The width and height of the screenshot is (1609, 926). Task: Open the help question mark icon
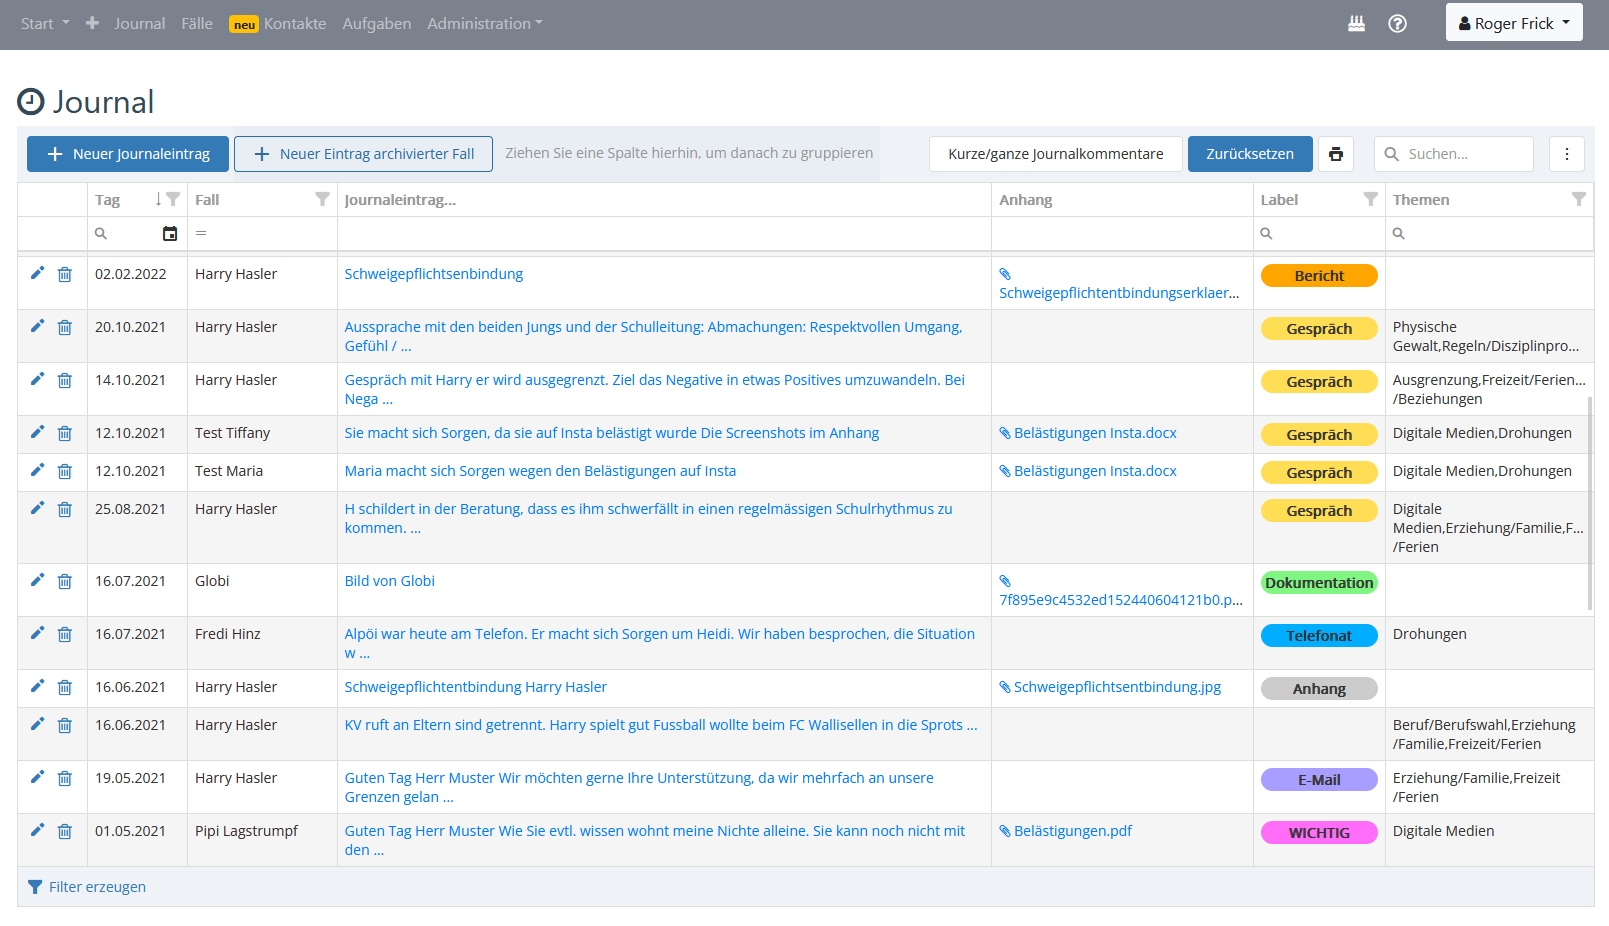point(1397,24)
